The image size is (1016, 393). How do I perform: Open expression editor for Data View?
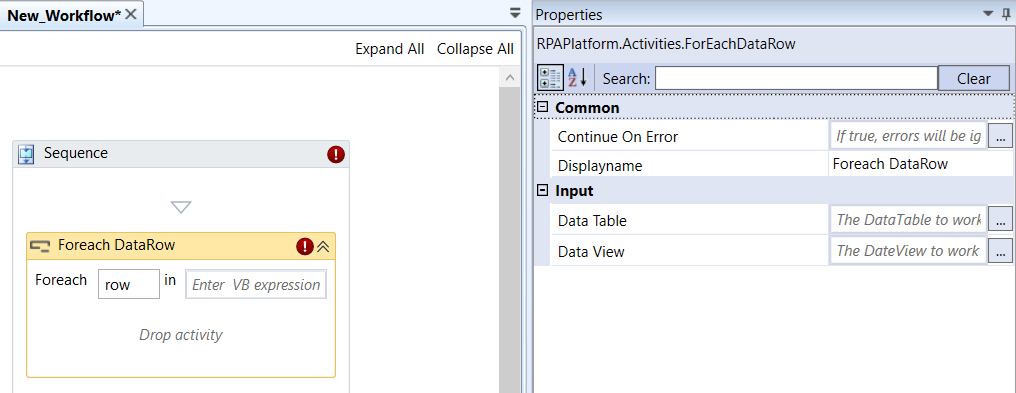coord(1000,251)
